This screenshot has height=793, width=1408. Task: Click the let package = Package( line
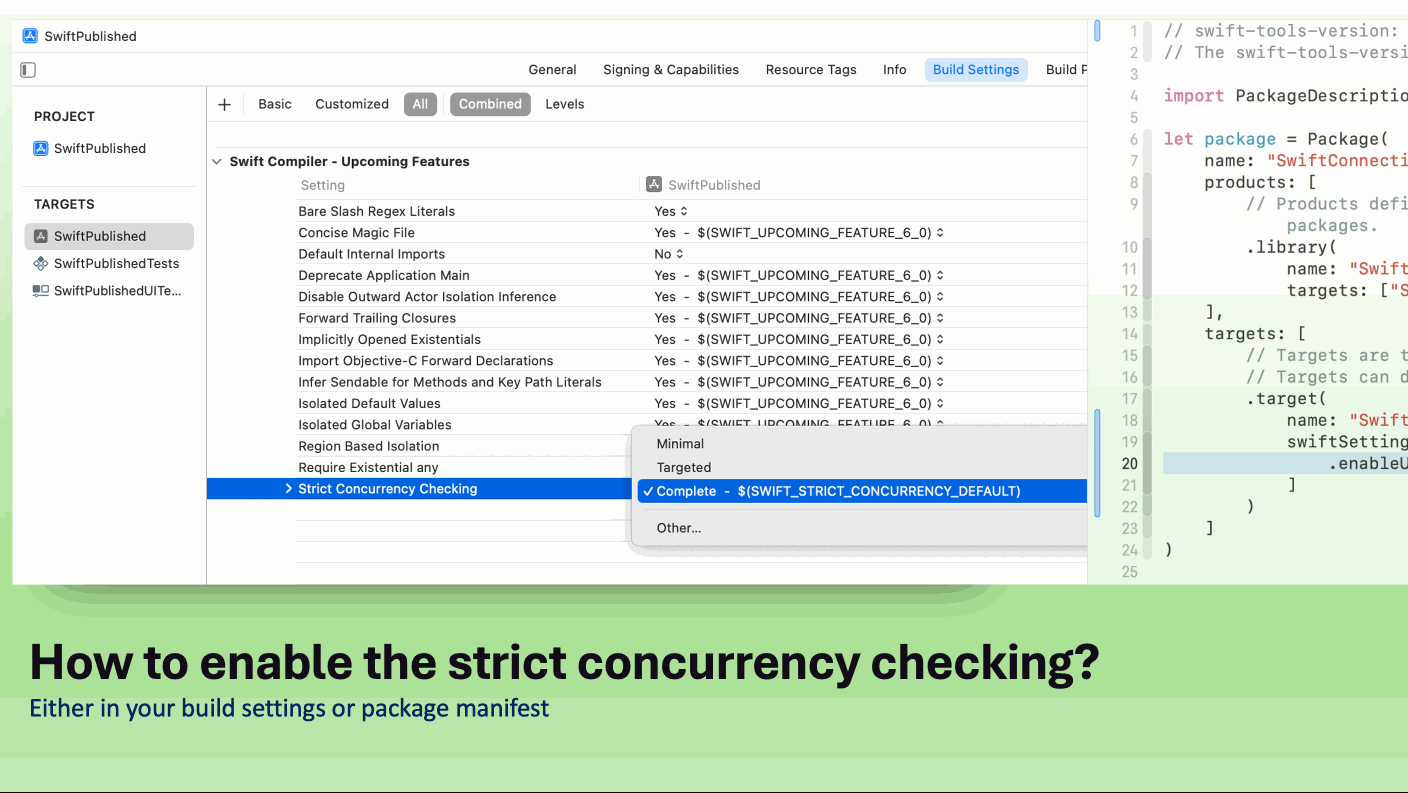pos(1275,139)
